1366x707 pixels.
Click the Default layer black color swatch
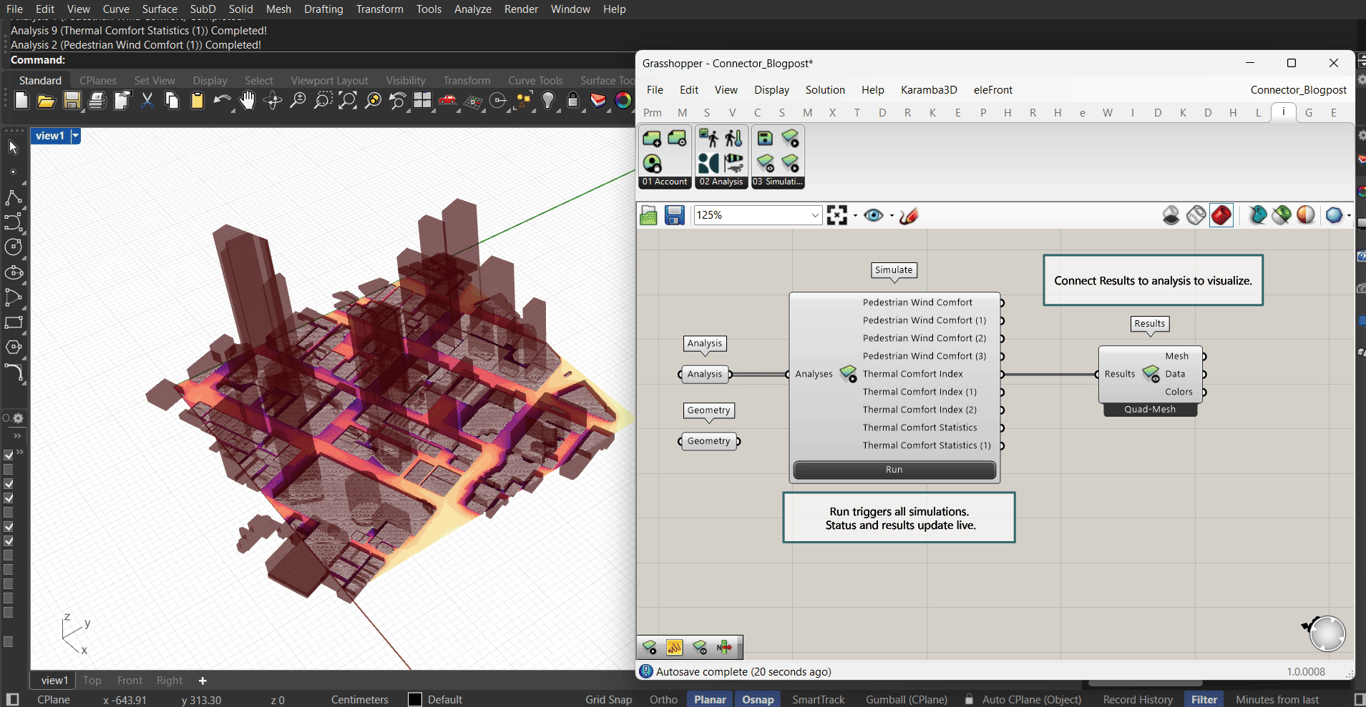pyautogui.click(x=415, y=699)
